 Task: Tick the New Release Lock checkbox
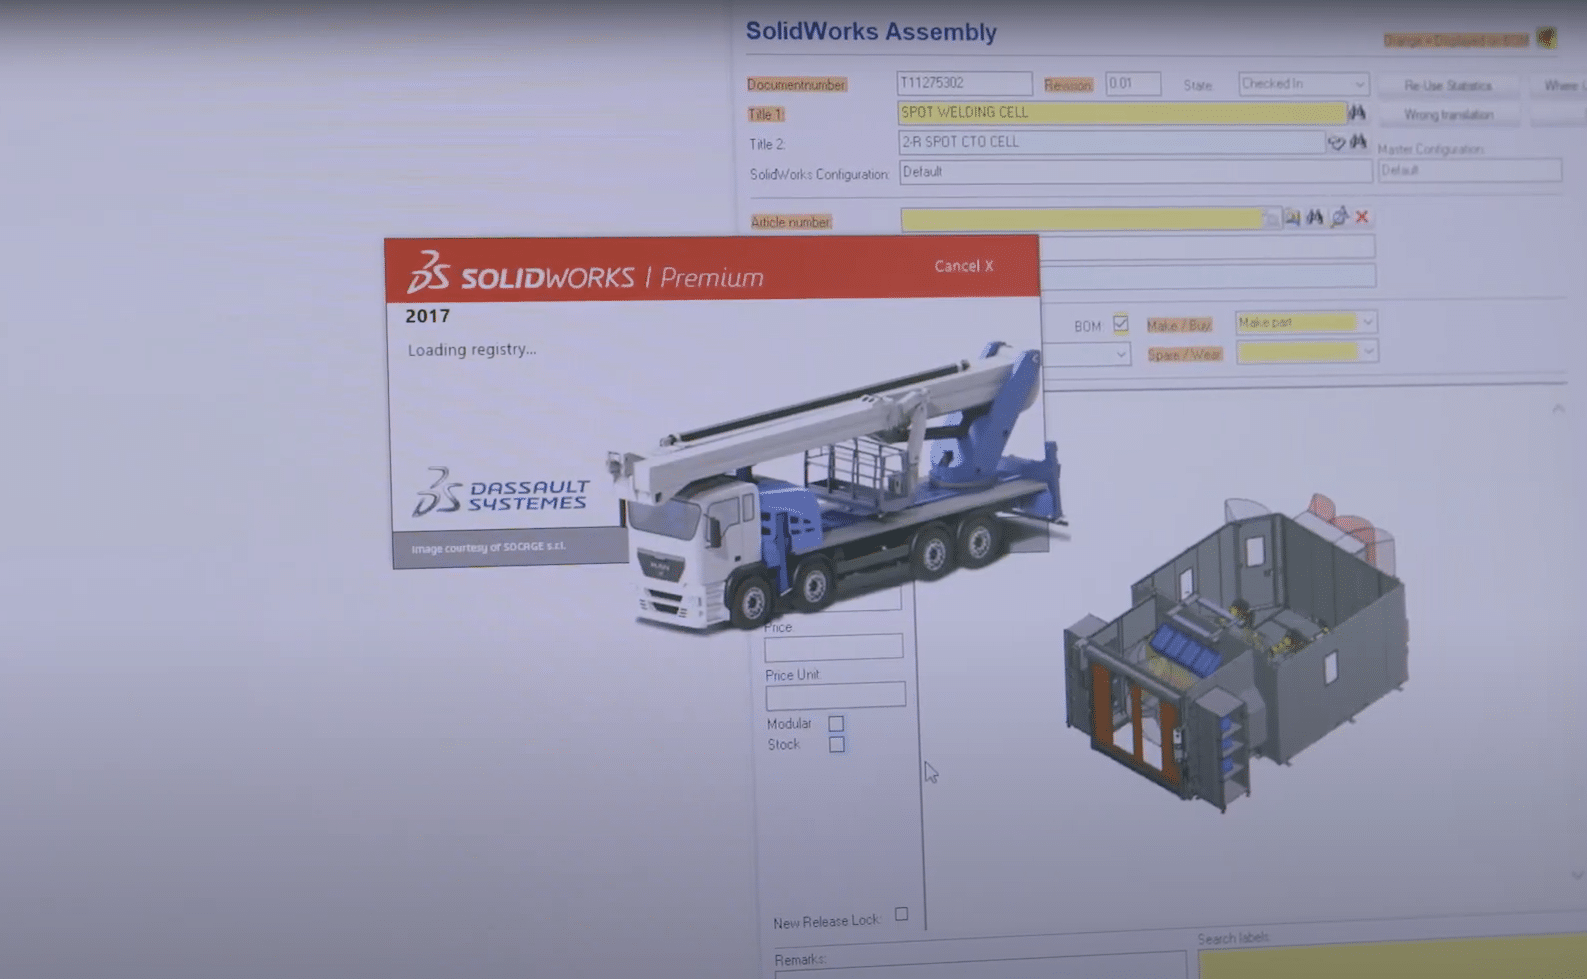(x=902, y=914)
